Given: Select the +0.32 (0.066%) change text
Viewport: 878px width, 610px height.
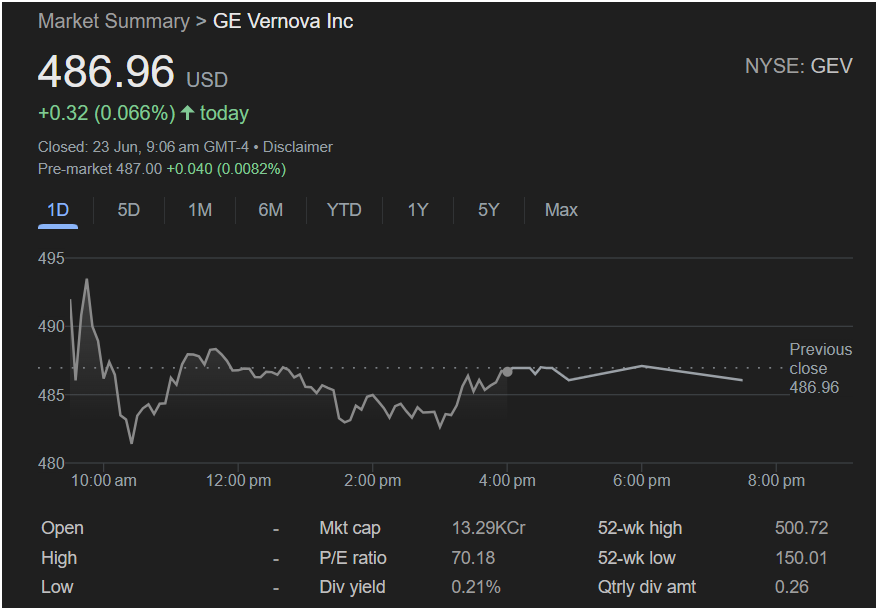Looking at the screenshot, I should (106, 113).
